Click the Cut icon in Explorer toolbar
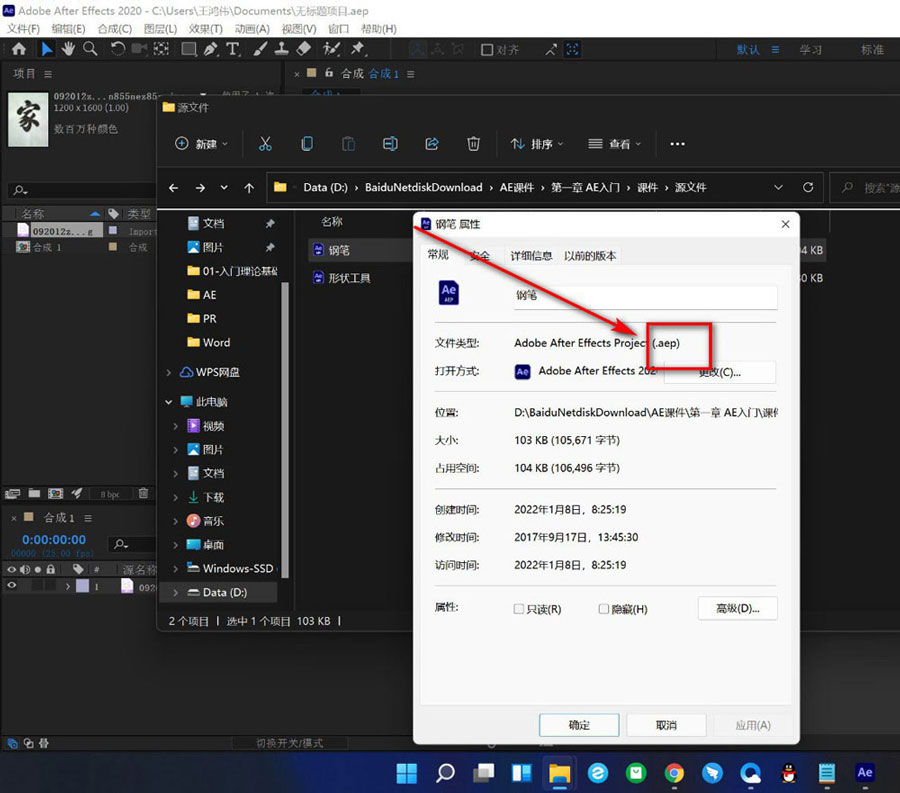This screenshot has height=793, width=900. pos(265,144)
